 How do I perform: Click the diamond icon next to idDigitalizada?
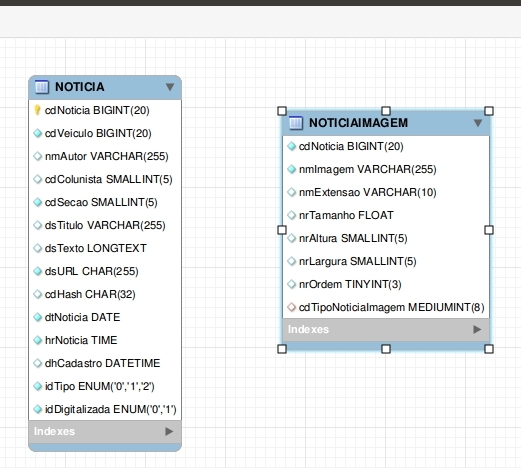click(38, 409)
